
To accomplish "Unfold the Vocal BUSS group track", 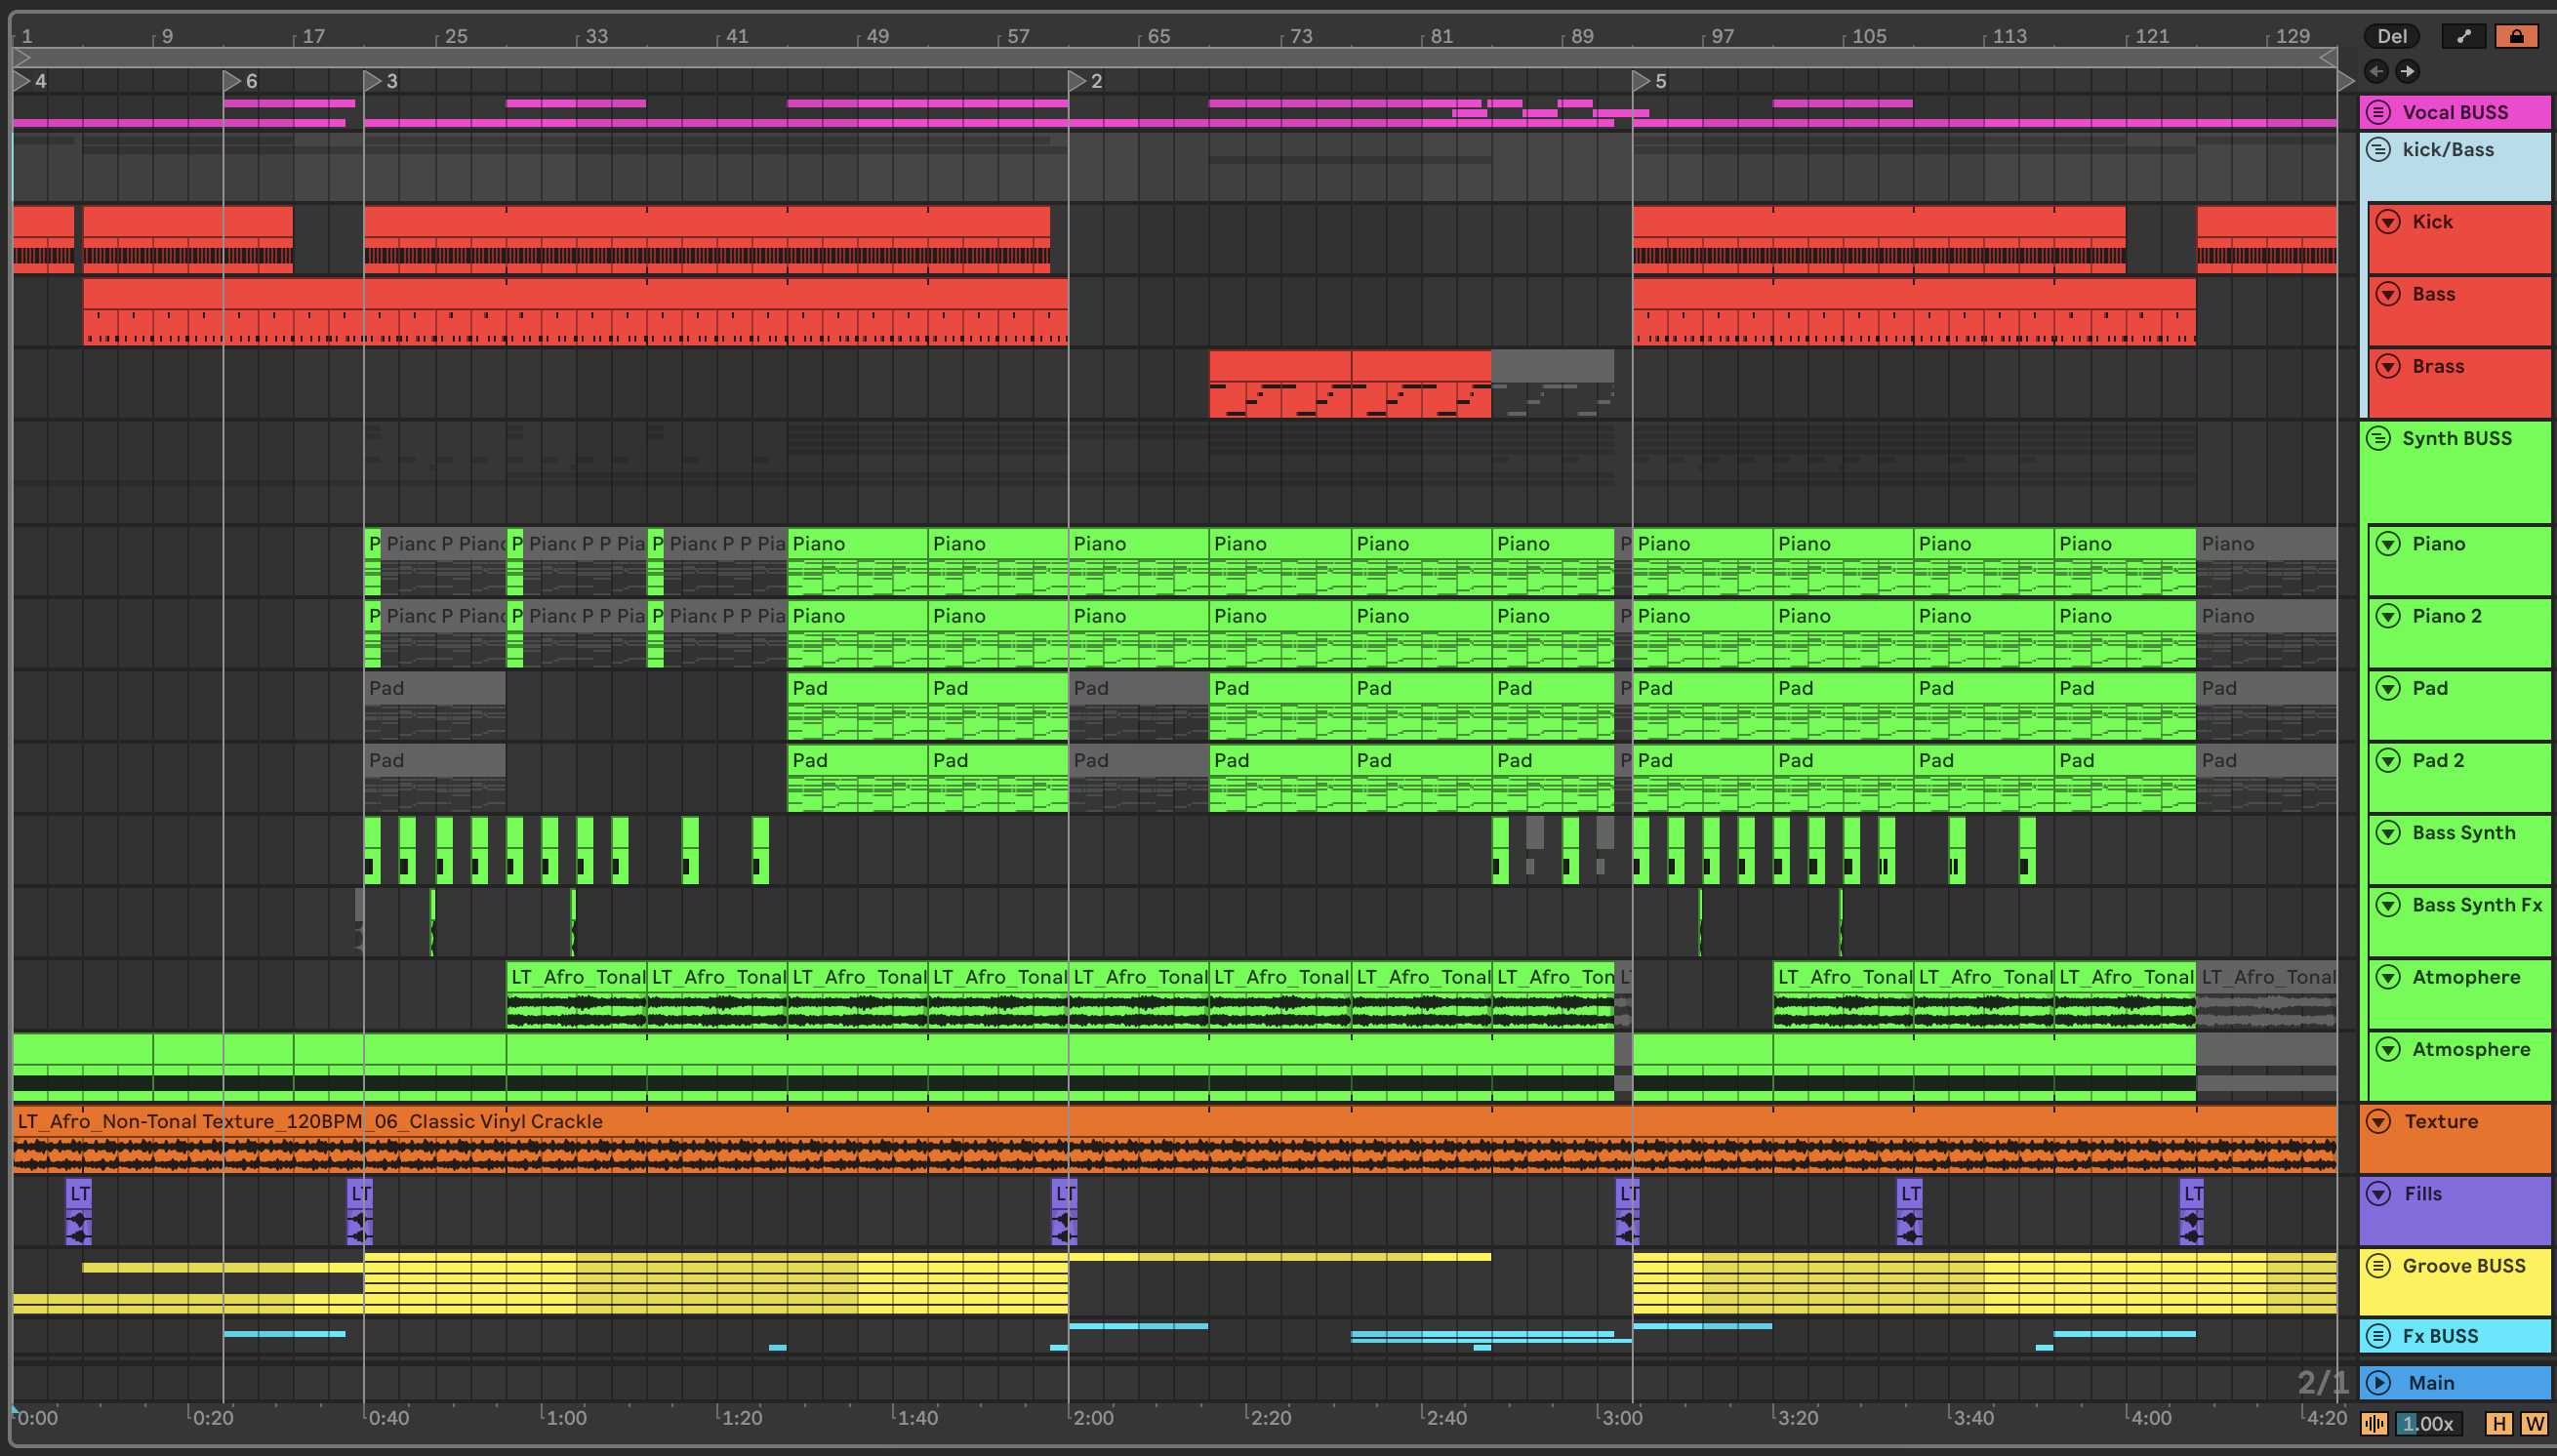I will (x=2379, y=112).
